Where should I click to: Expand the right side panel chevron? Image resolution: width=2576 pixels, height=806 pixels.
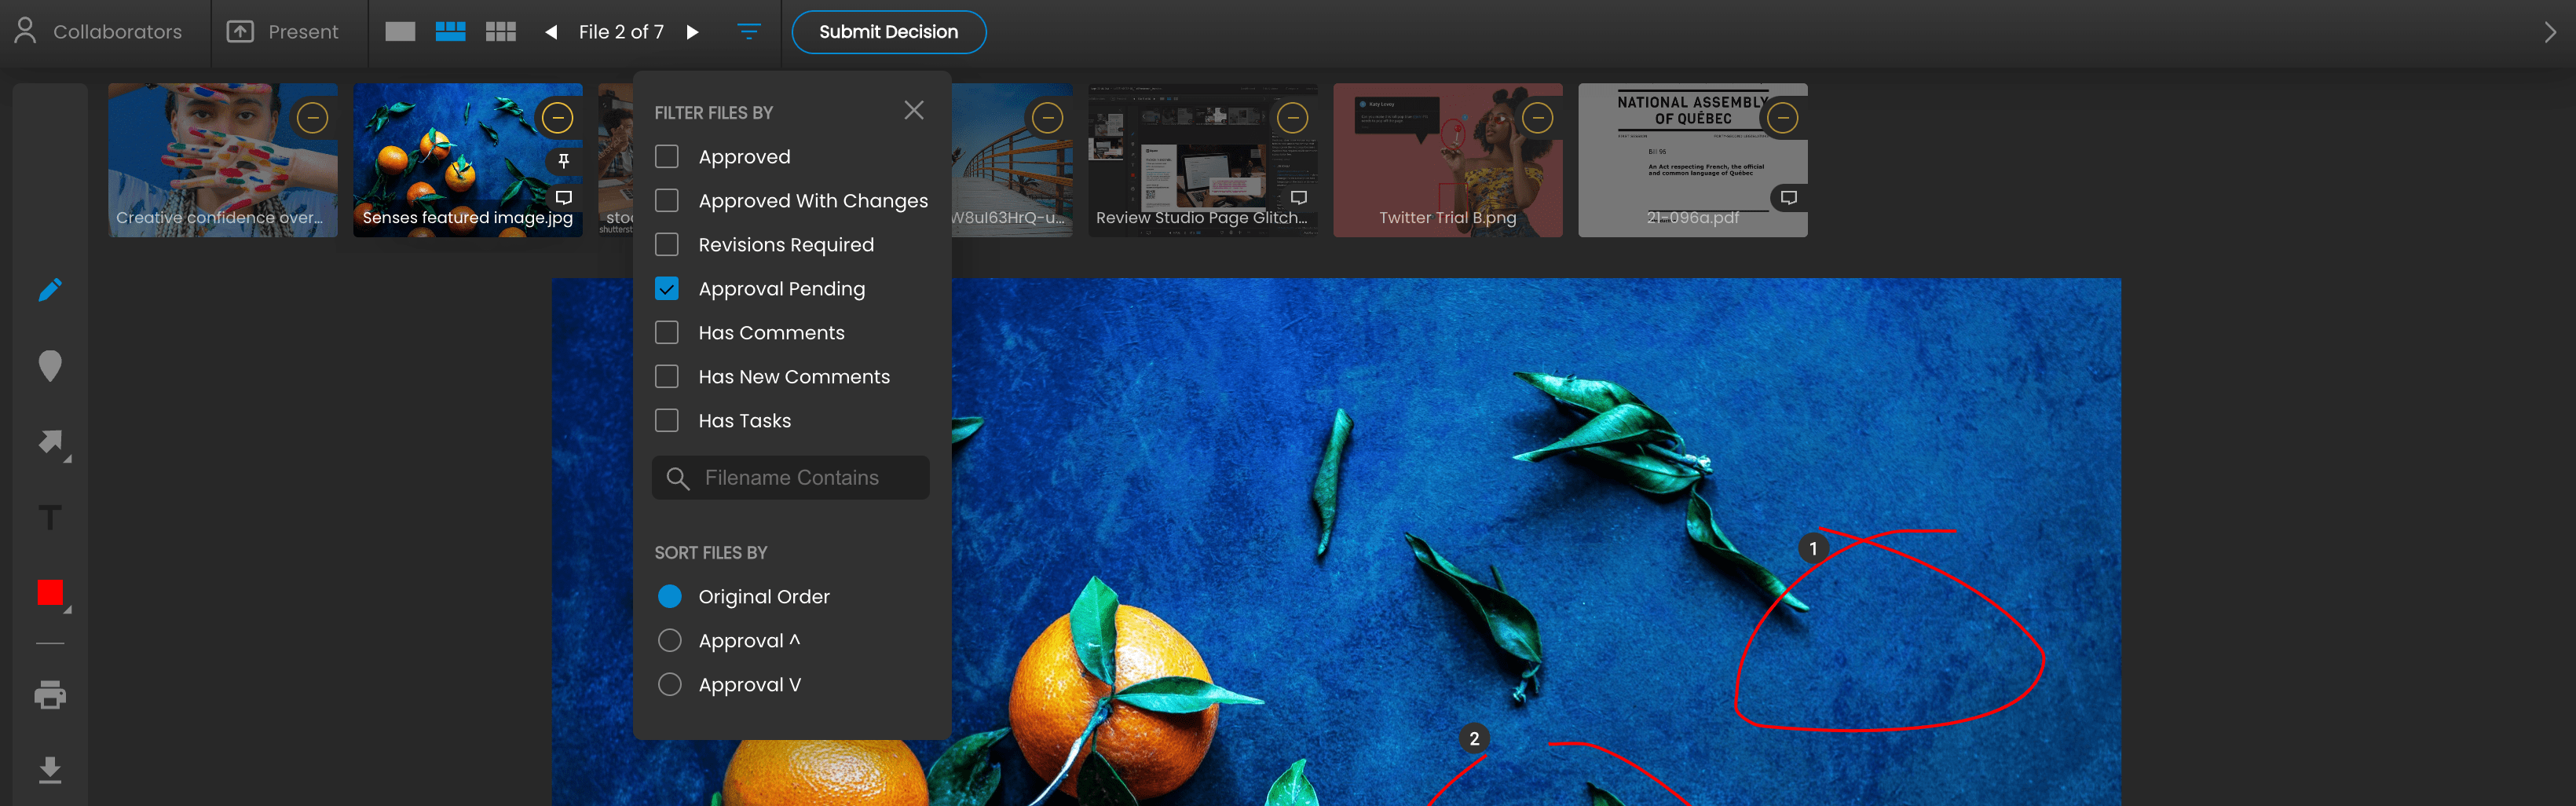coord(2549,32)
